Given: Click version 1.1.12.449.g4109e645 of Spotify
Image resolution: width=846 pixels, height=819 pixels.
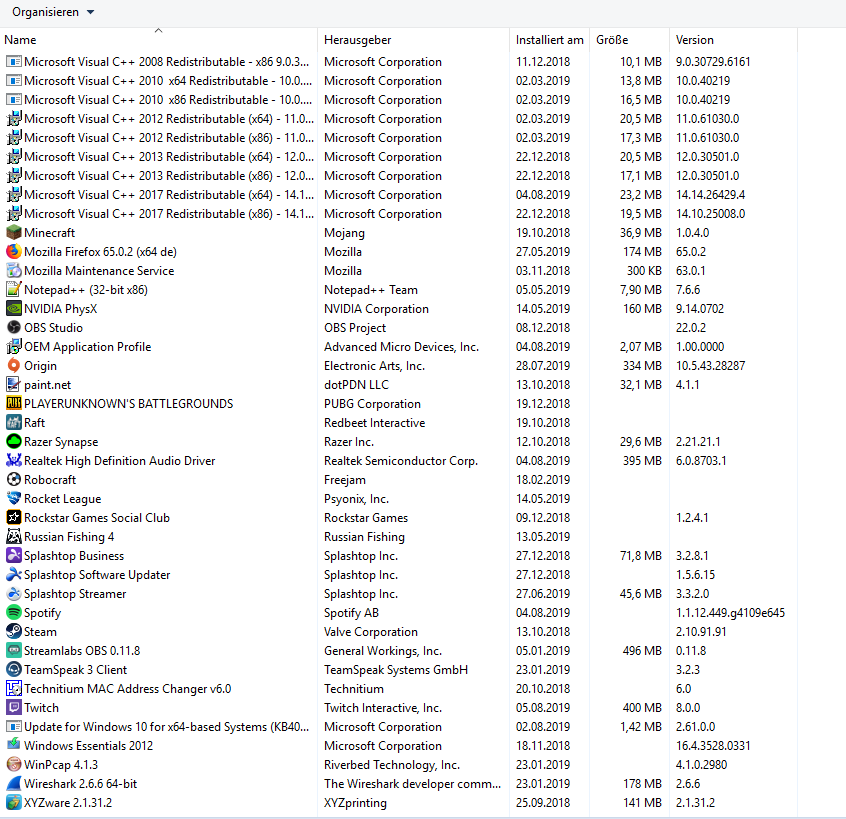Looking at the screenshot, I should [x=730, y=612].
